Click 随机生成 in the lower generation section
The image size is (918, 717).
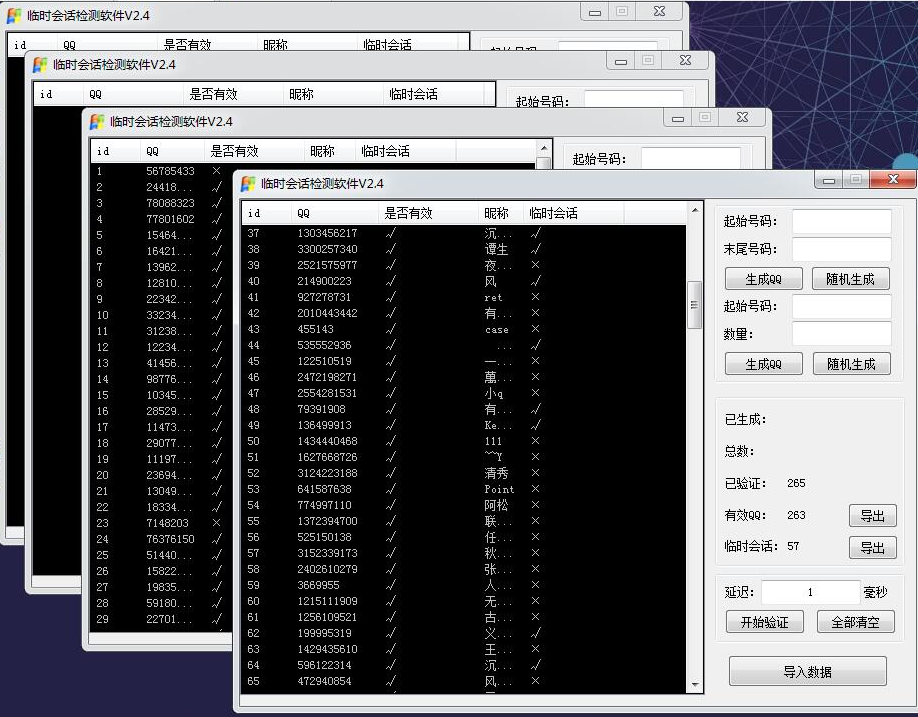coord(850,363)
